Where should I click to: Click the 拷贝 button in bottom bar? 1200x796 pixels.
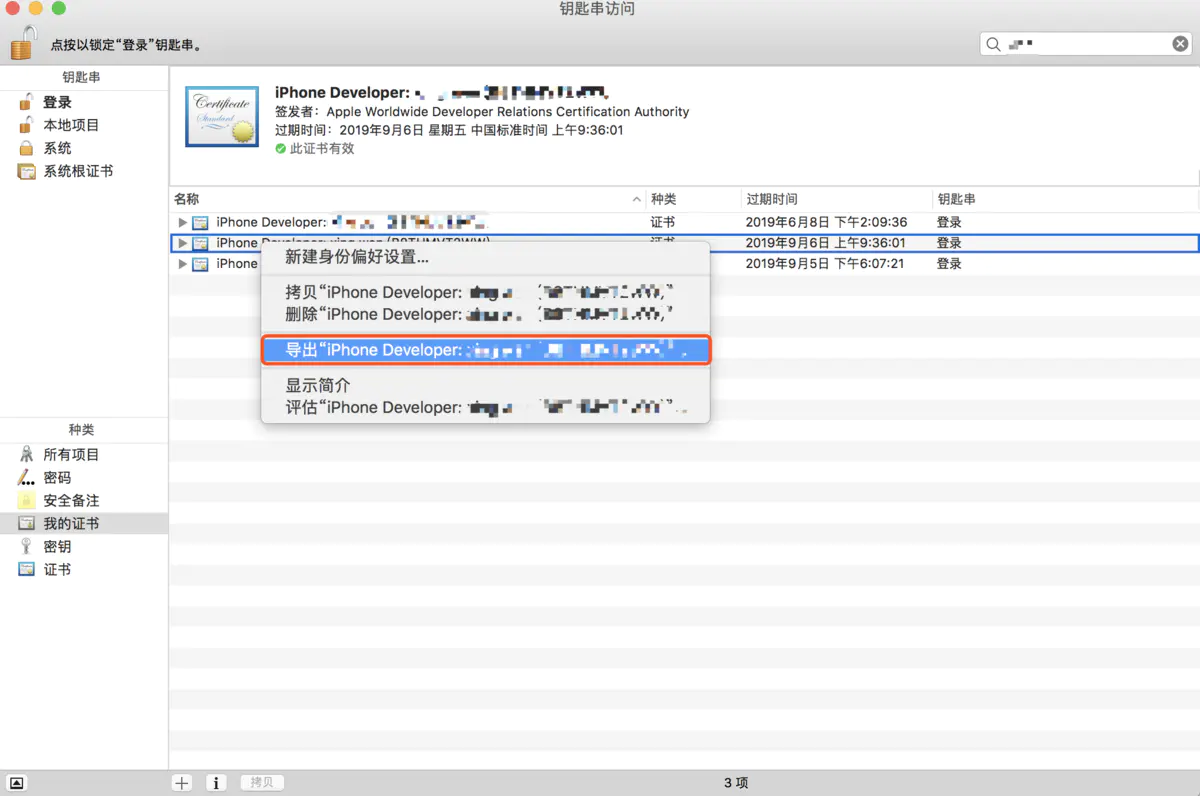point(262,783)
